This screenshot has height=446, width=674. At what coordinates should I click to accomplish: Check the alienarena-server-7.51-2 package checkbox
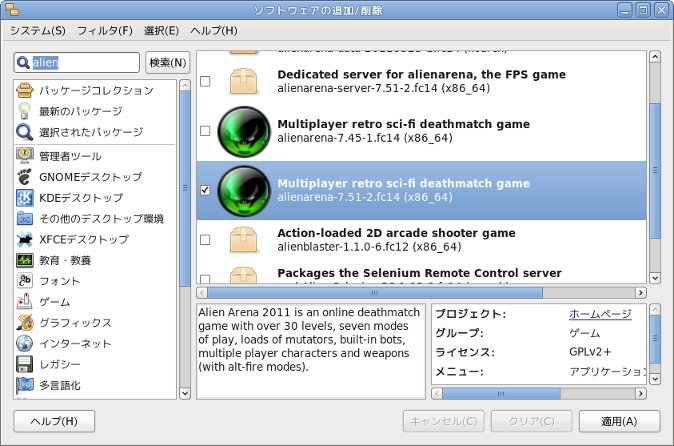(x=205, y=81)
